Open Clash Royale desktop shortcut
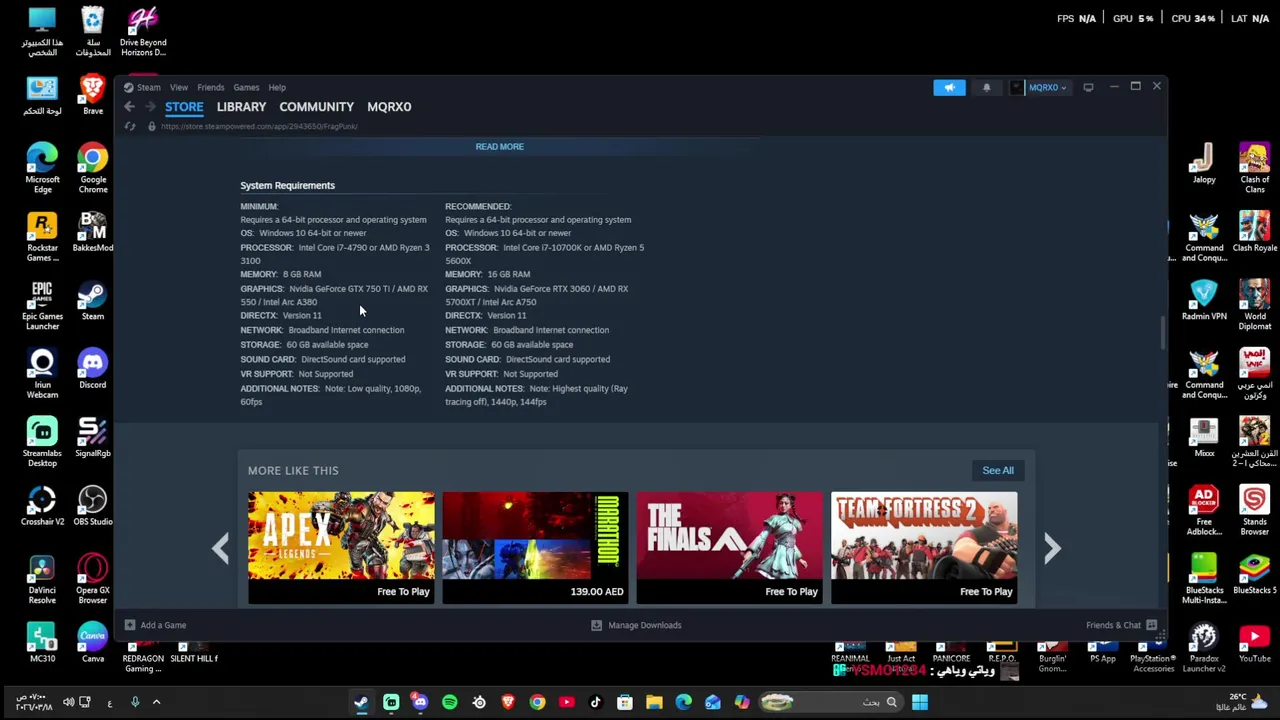The width and height of the screenshot is (1280, 720). click(x=1254, y=232)
